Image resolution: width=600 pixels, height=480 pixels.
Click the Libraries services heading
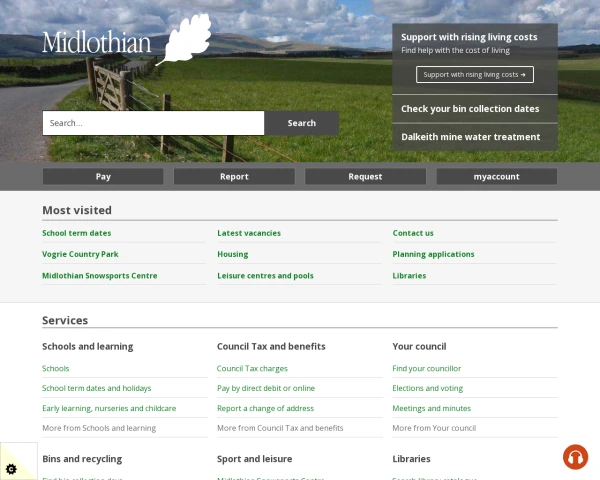[x=411, y=459]
